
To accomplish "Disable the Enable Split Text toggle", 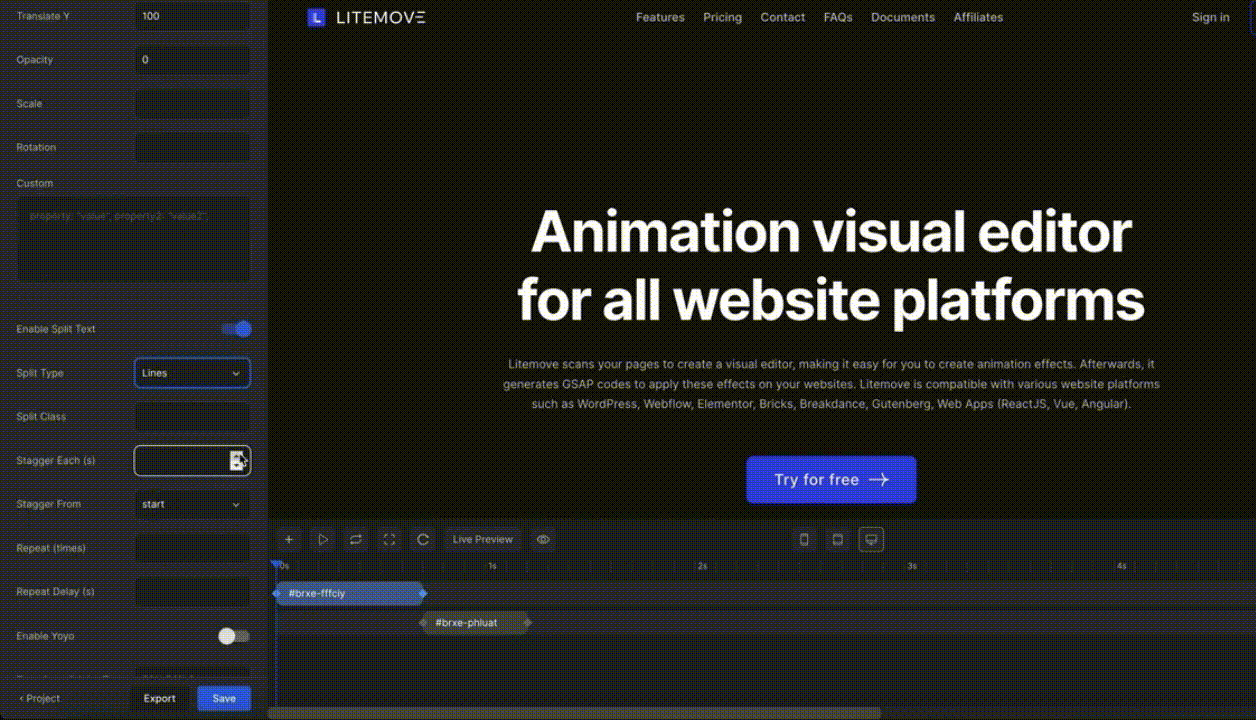I will pos(236,329).
